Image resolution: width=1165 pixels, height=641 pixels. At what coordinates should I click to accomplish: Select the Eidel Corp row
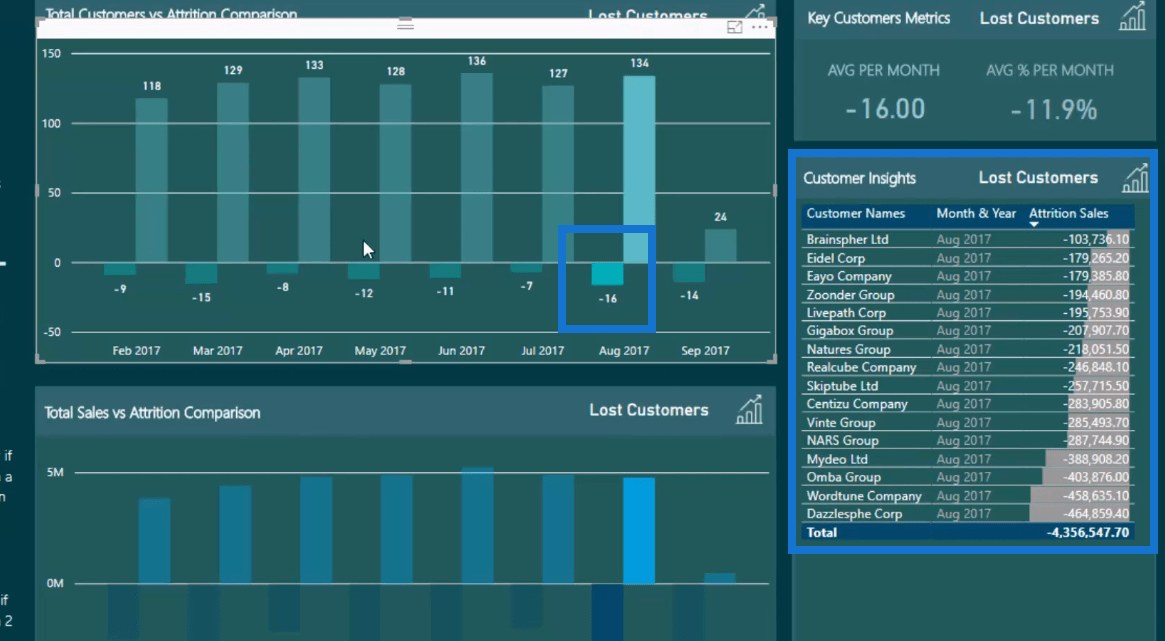pos(967,258)
